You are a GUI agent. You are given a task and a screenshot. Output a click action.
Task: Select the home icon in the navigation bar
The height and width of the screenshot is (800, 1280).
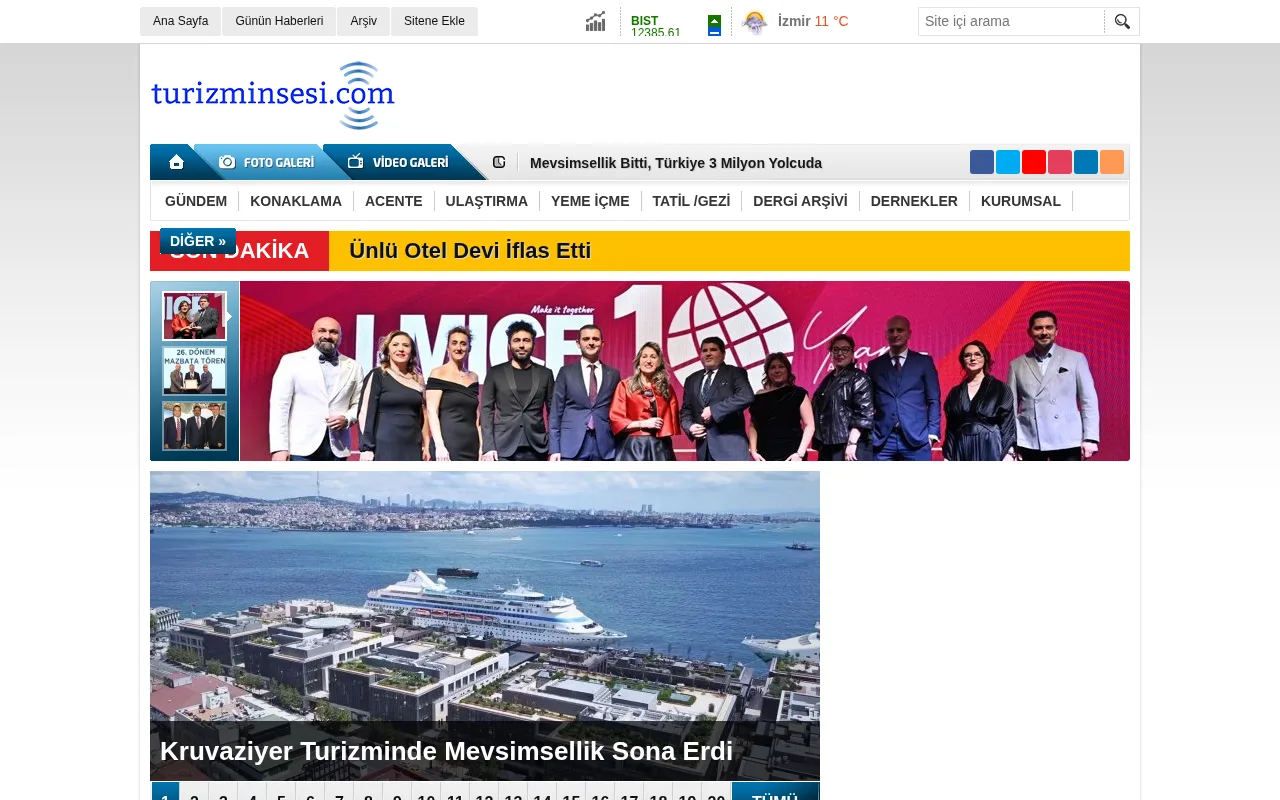point(176,162)
